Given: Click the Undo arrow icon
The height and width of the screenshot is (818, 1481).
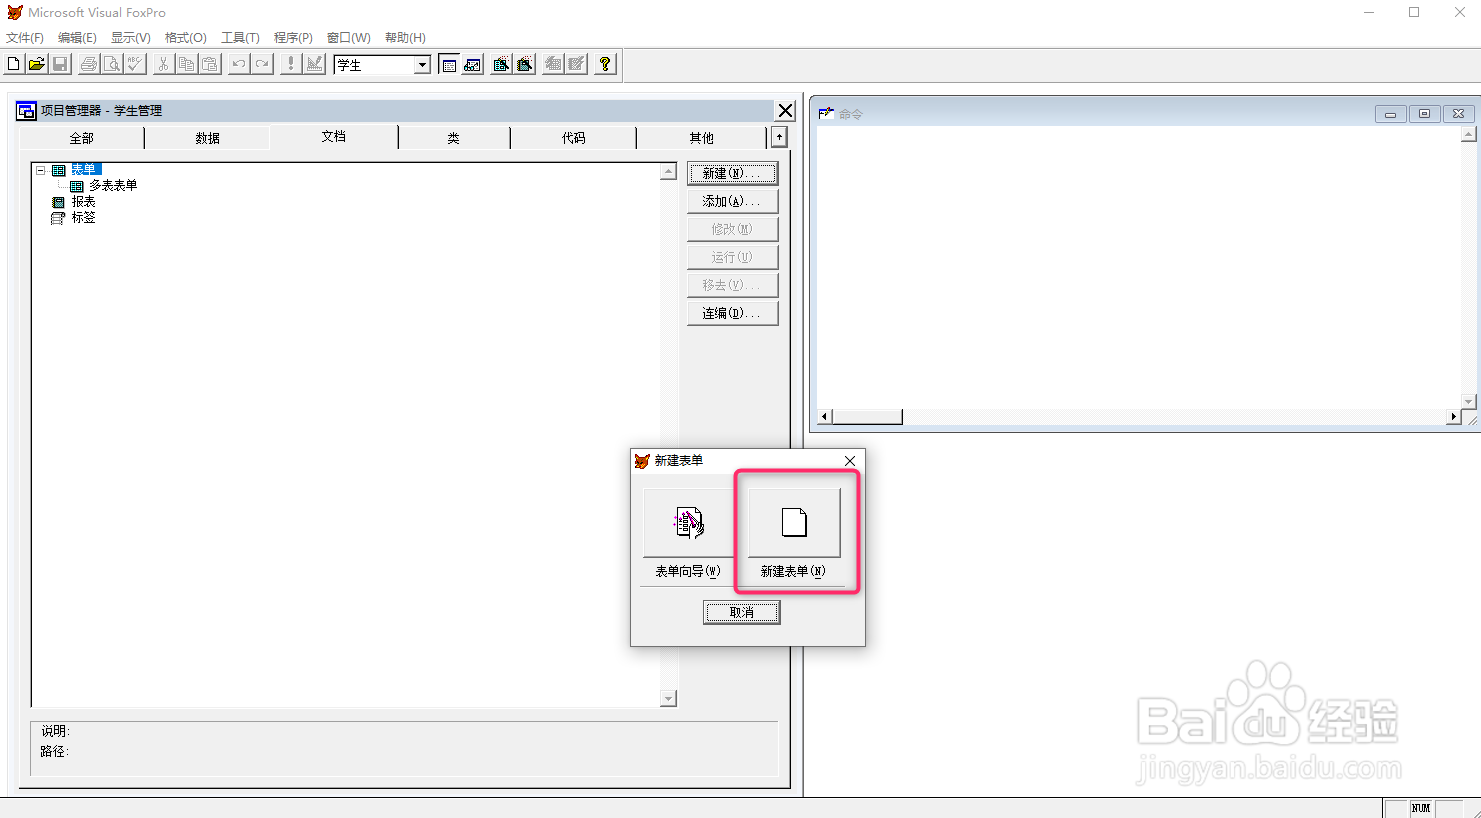Looking at the screenshot, I should click(x=238, y=64).
